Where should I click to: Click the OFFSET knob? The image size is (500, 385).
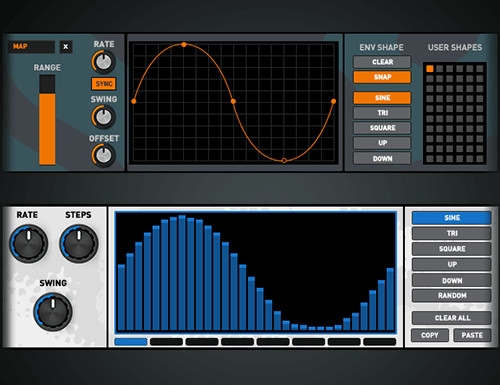pos(104,156)
